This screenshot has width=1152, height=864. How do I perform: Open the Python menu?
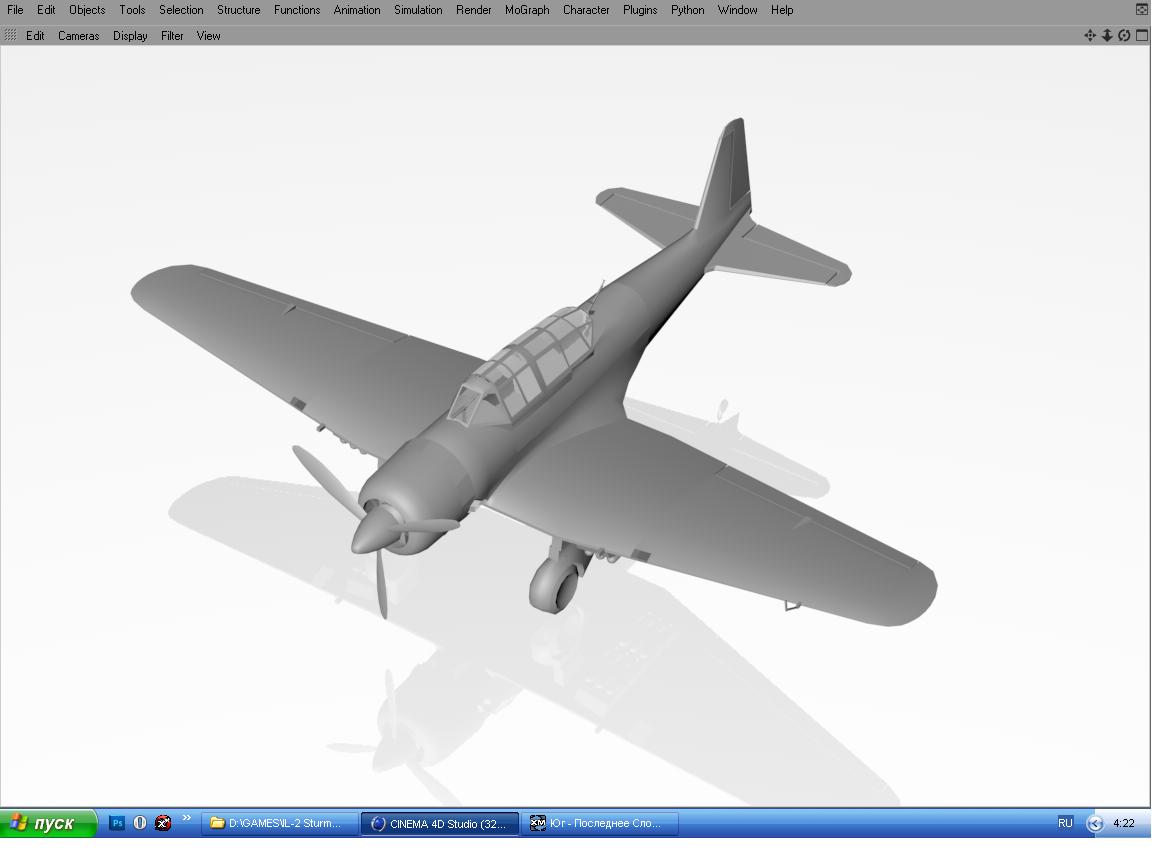[x=687, y=10]
